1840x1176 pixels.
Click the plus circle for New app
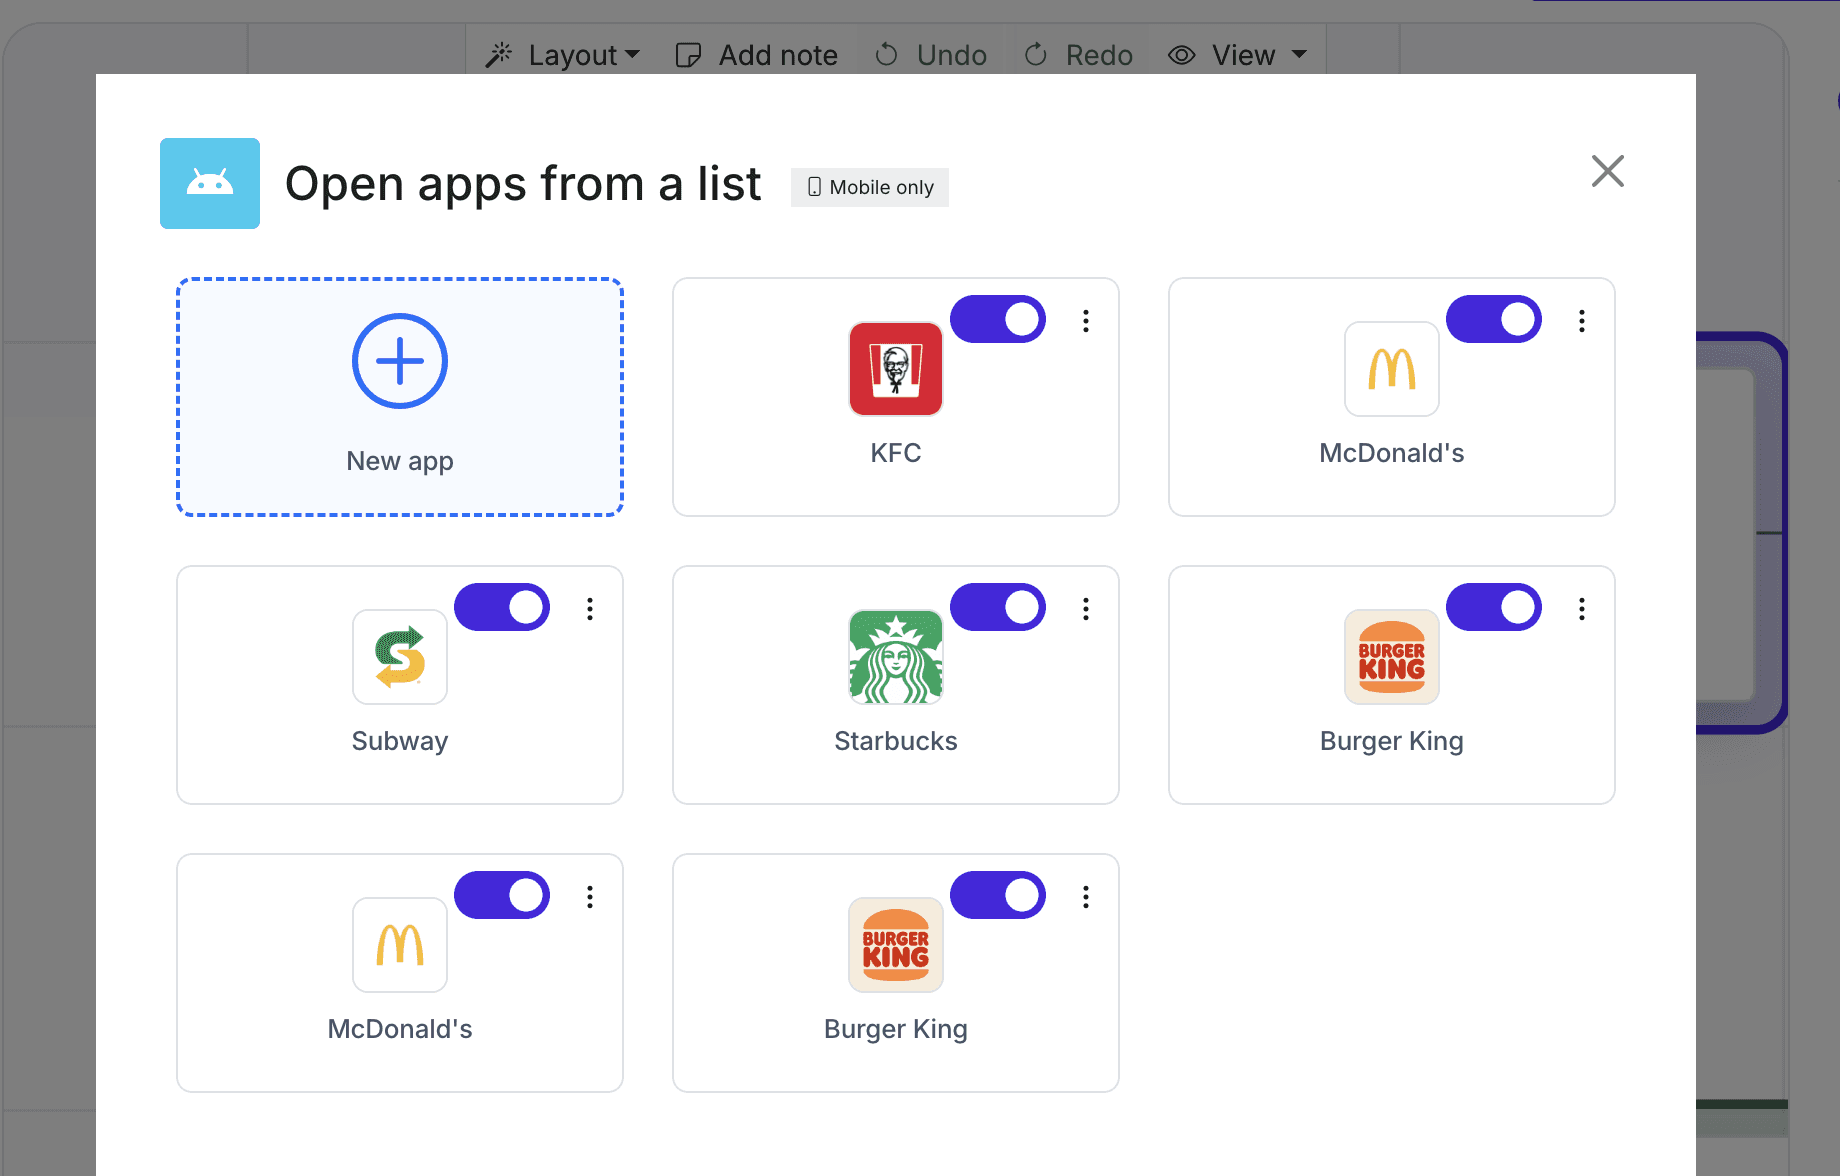pyautogui.click(x=400, y=361)
